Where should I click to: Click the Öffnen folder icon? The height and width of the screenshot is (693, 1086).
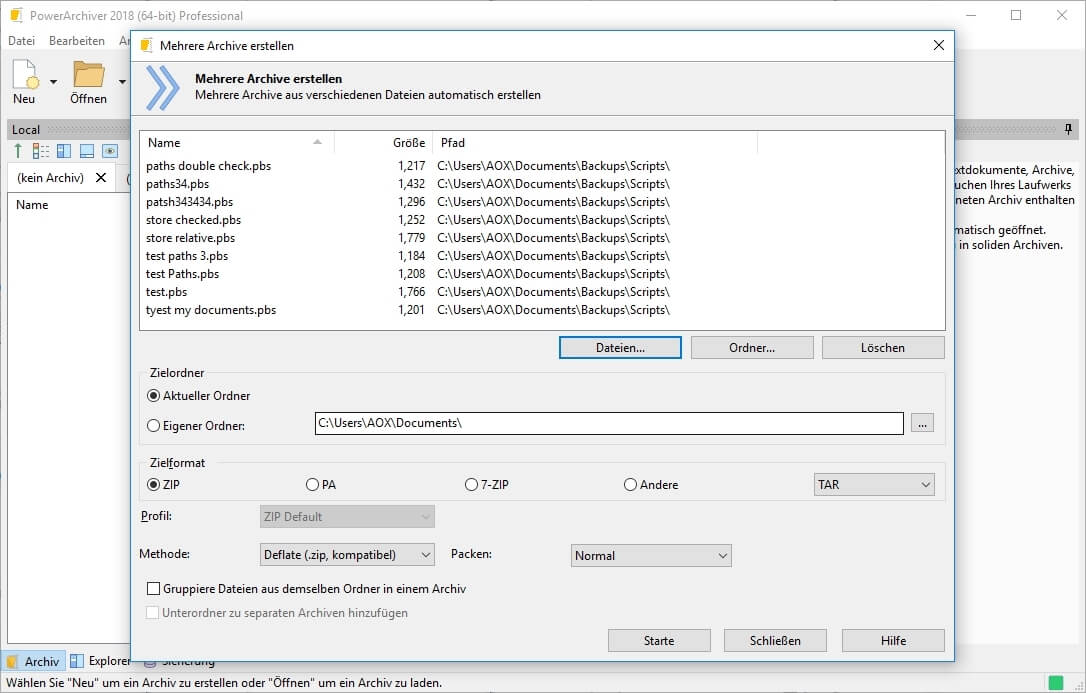pos(89,76)
